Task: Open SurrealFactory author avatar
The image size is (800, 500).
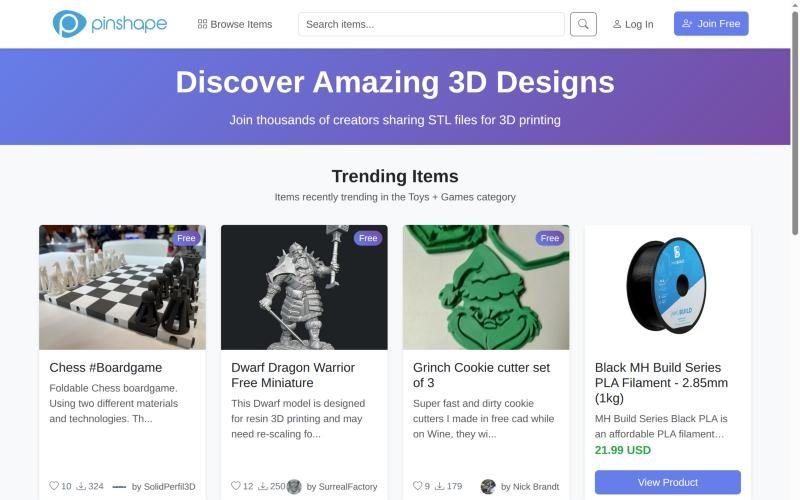Action: (x=294, y=486)
